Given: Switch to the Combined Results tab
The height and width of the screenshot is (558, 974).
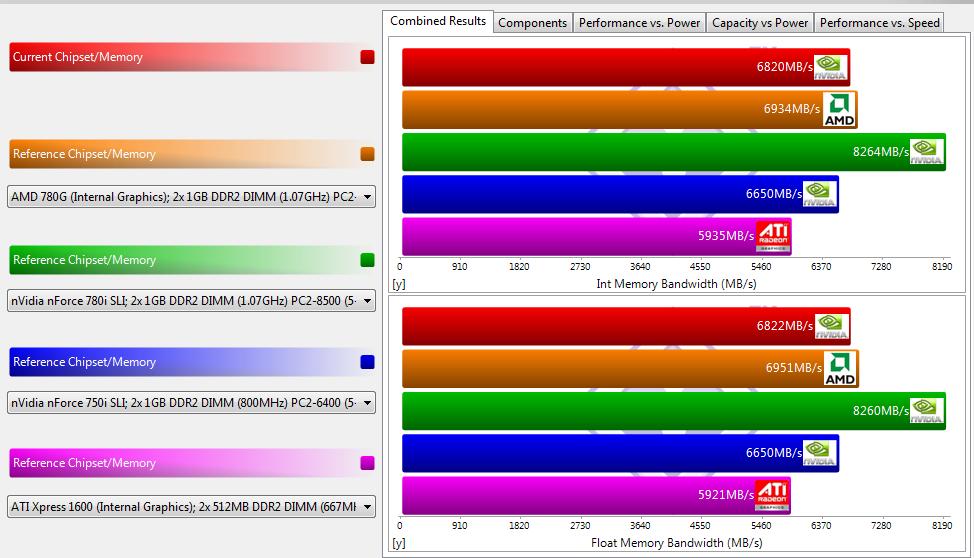Looking at the screenshot, I should [438, 21].
